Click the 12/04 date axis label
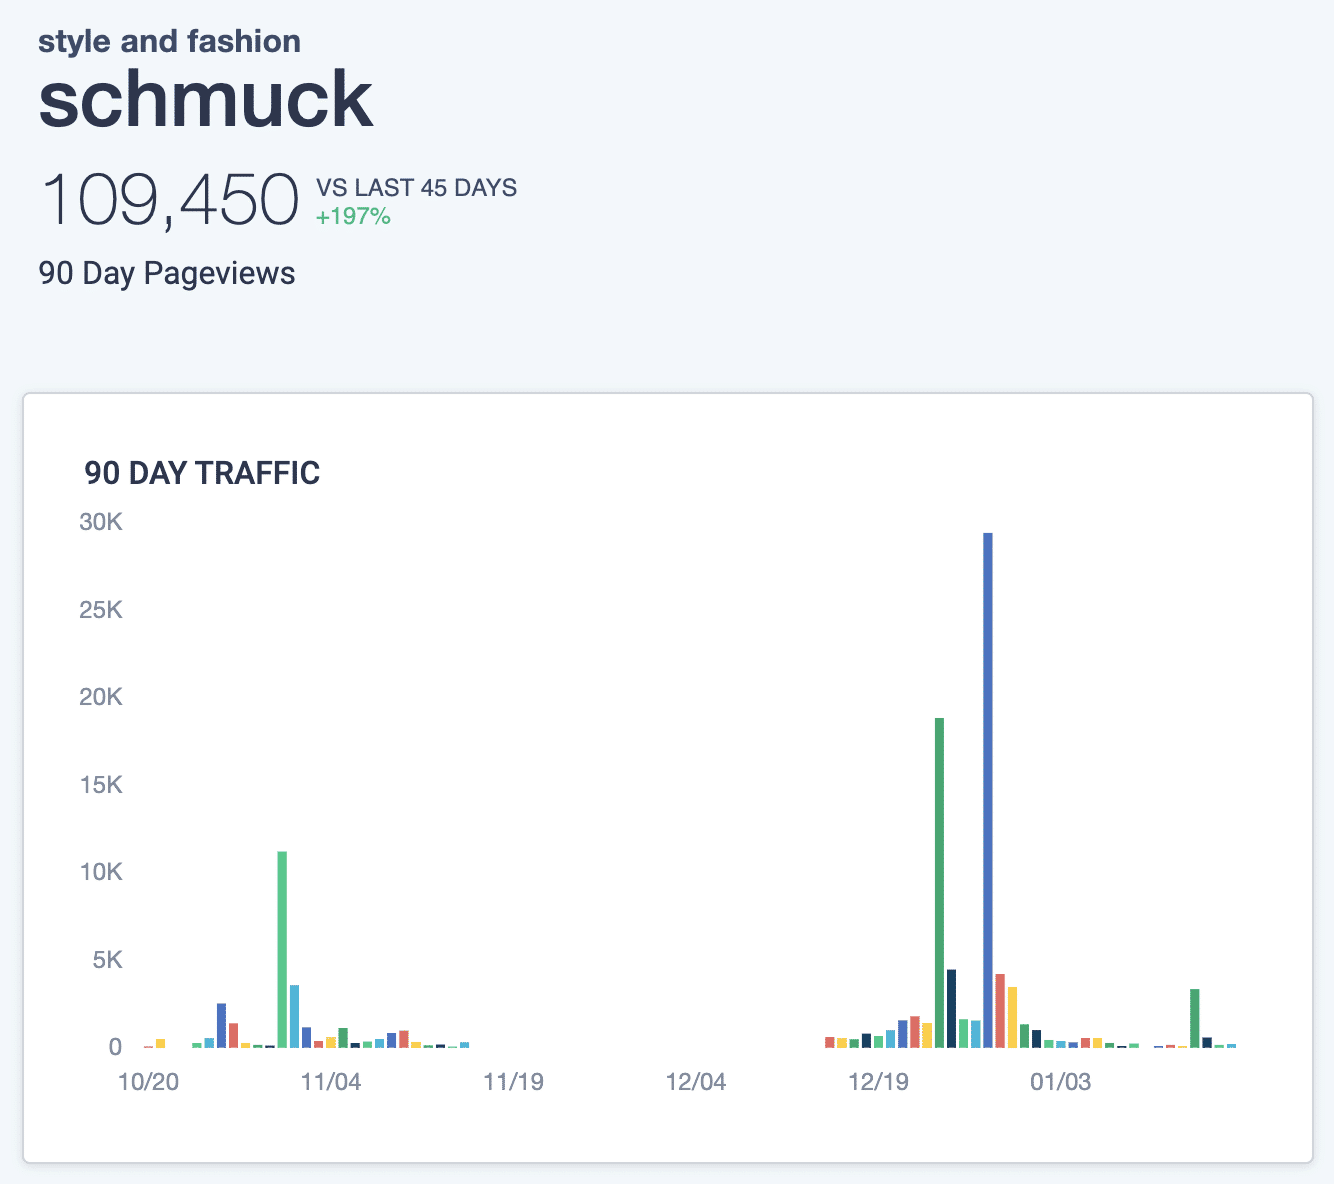The image size is (1334, 1184). [x=696, y=1082]
